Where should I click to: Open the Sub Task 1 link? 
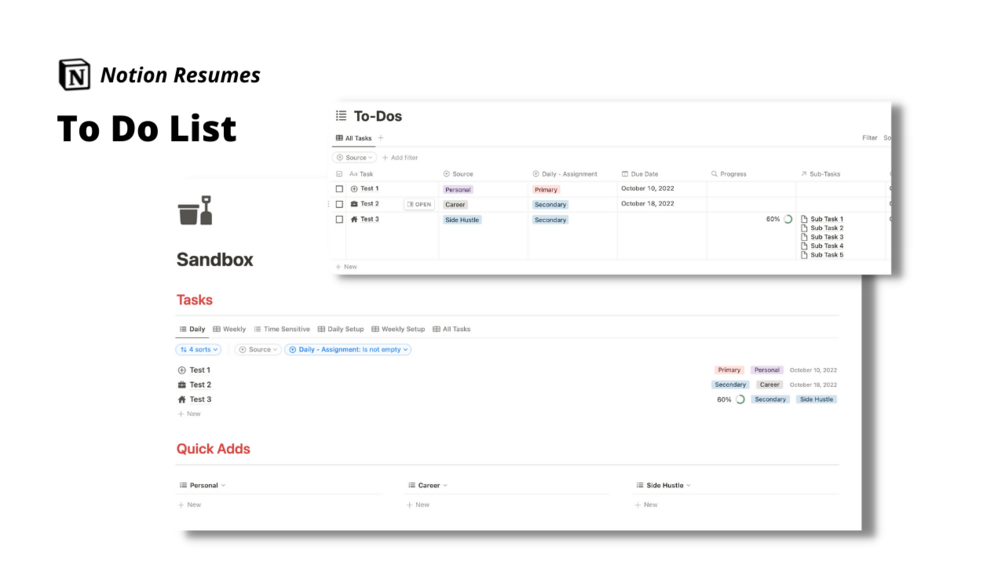[827, 219]
